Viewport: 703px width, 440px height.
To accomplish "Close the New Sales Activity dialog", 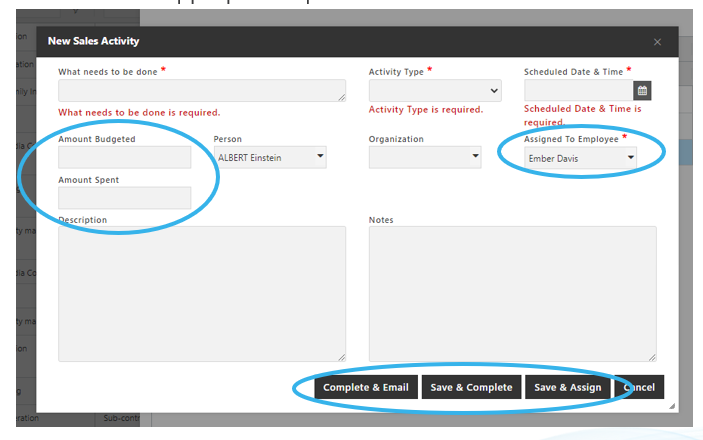I will point(657,42).
